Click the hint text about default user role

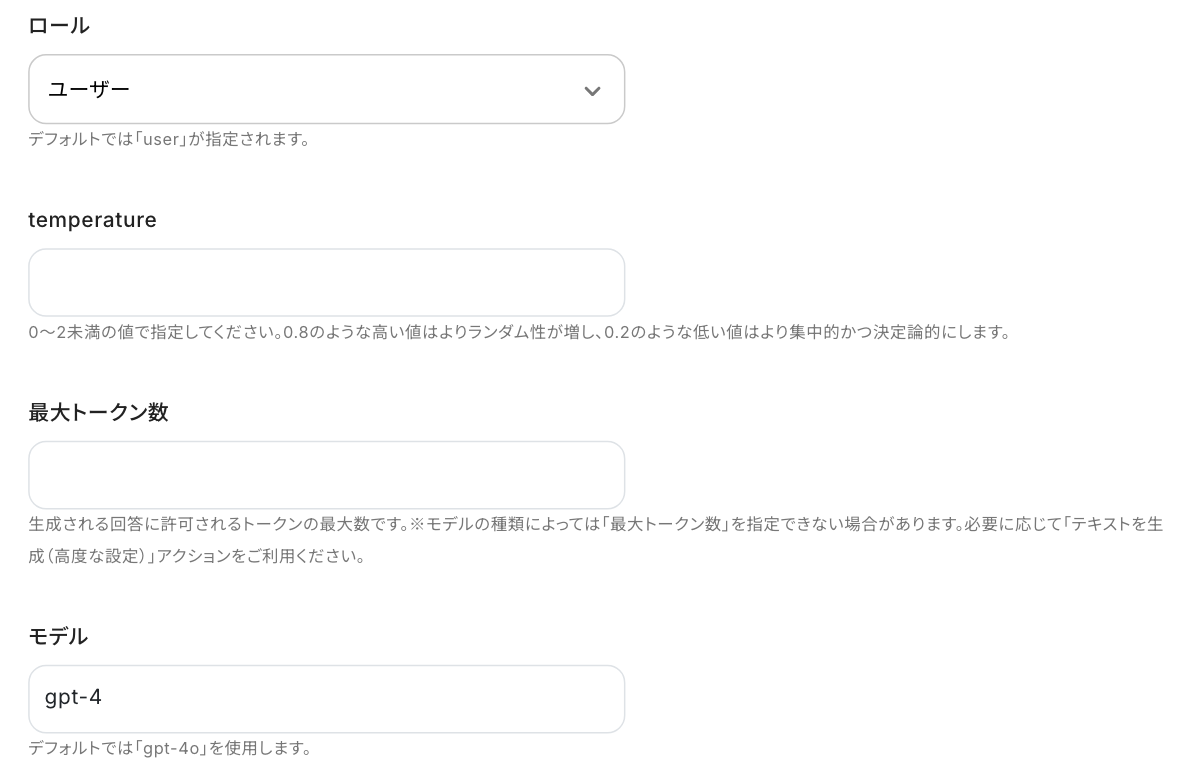[x=169, y=139]
